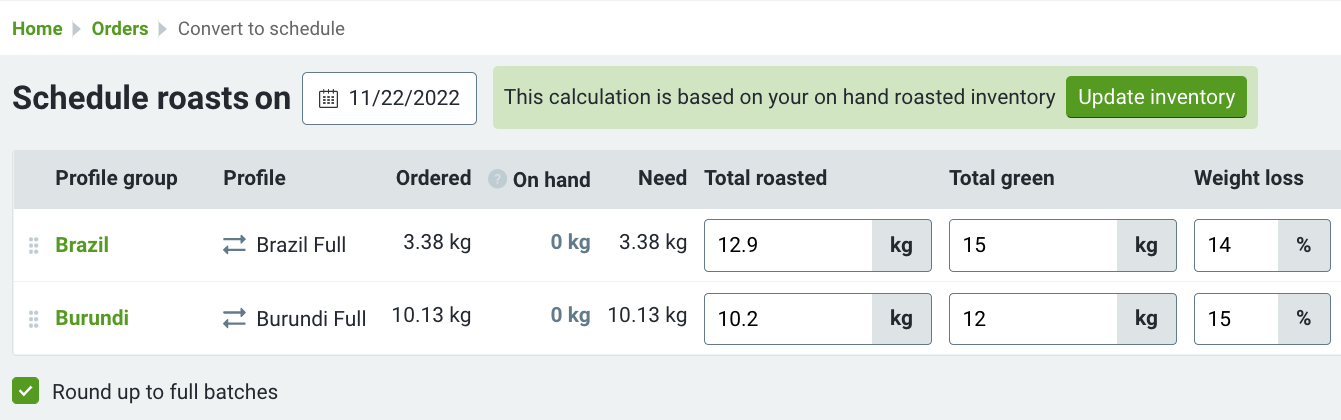Click the On hand help question icon
The image size is (1341, 420).
pos(497,179)
